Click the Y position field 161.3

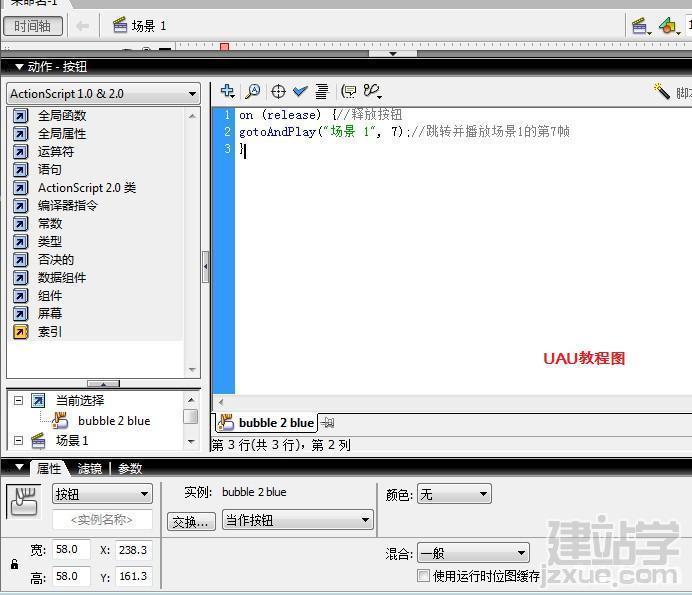click(x=133, y=576)
